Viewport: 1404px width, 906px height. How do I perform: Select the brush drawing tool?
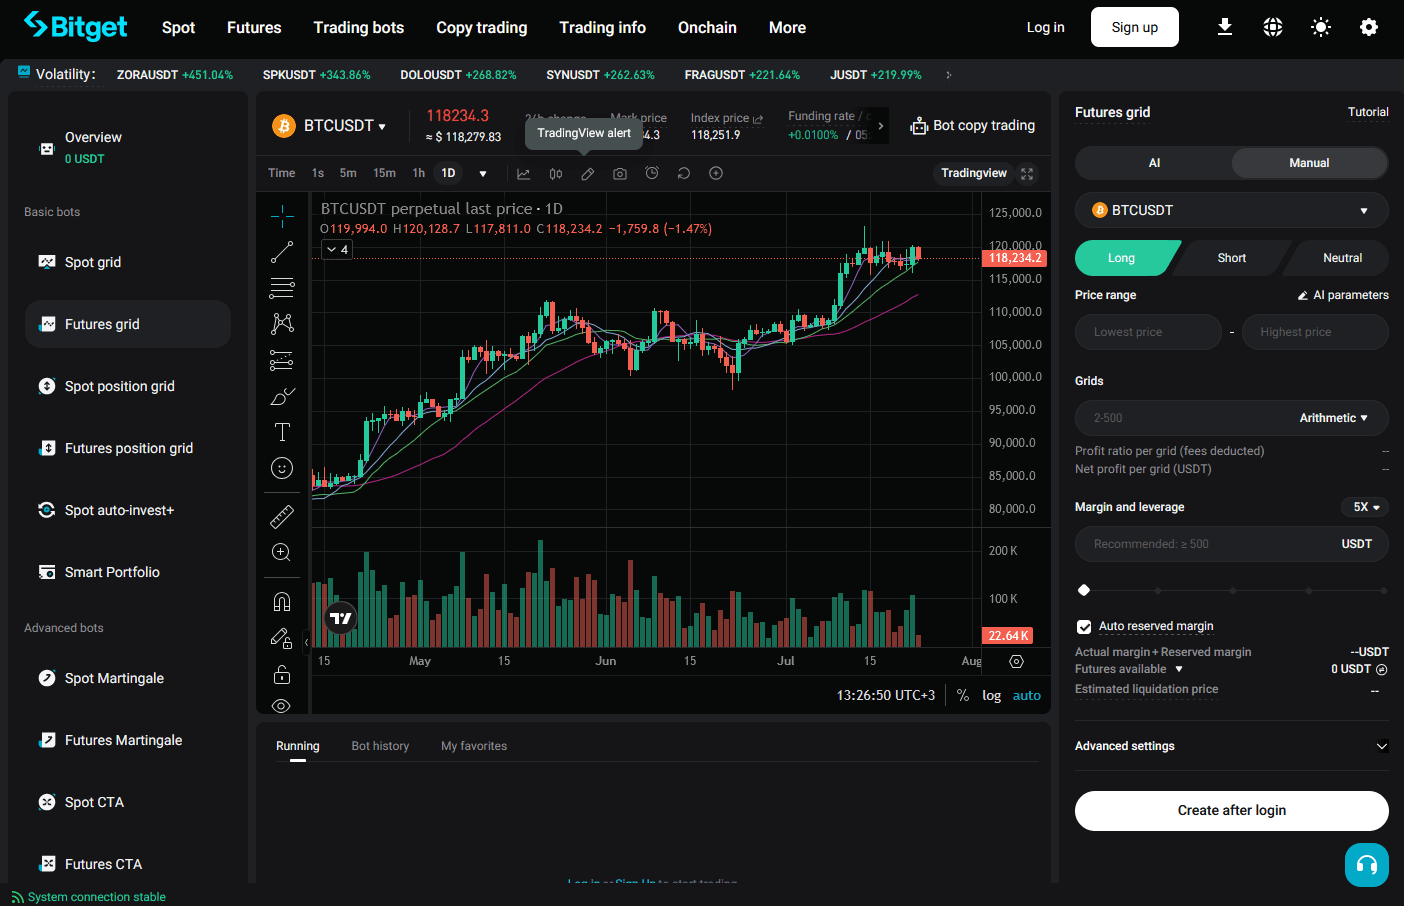click(x=282, y=396)
